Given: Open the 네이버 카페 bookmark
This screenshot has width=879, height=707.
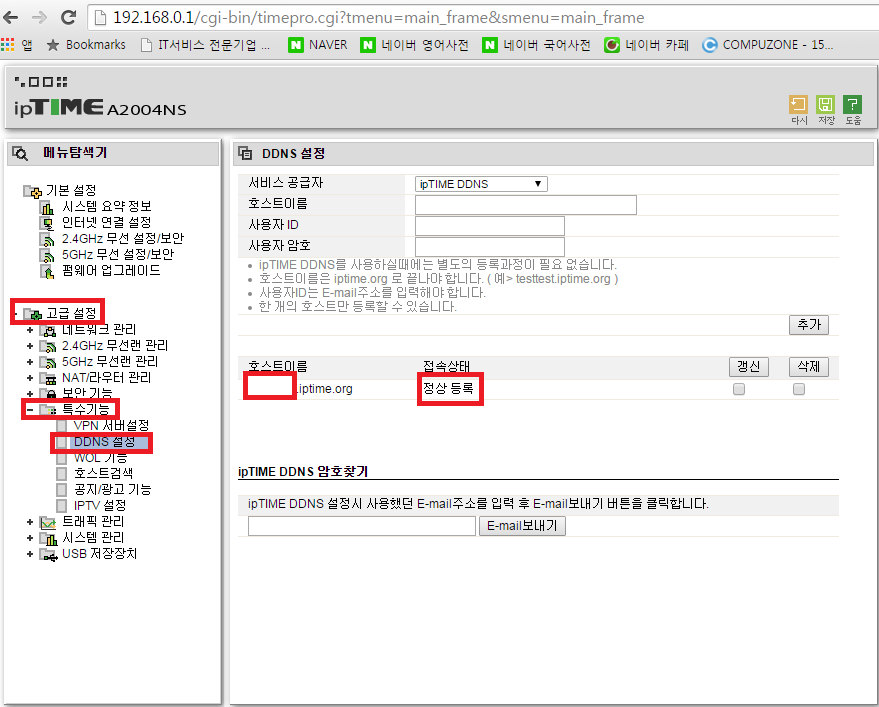Looking at the screenshot, I should pos(646,44).
